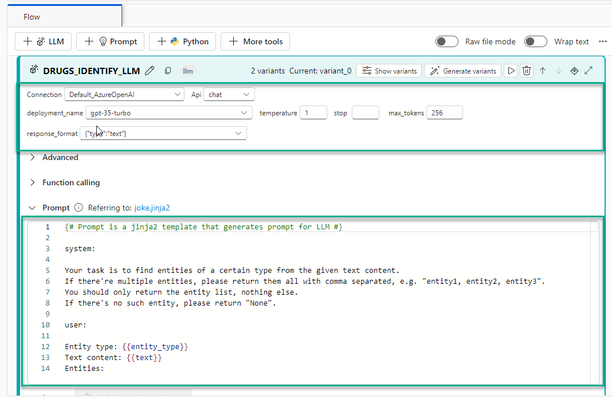The height and width of the screenshot is (398, 612).
Task: Click line number 1 in editor
Action: pyautogui.click(x=48, y=227)
